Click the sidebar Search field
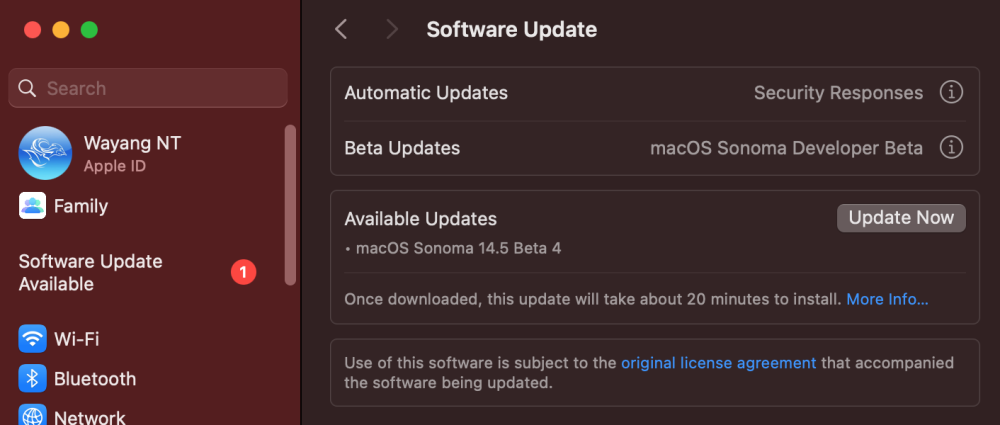 (x=148, y=88)
